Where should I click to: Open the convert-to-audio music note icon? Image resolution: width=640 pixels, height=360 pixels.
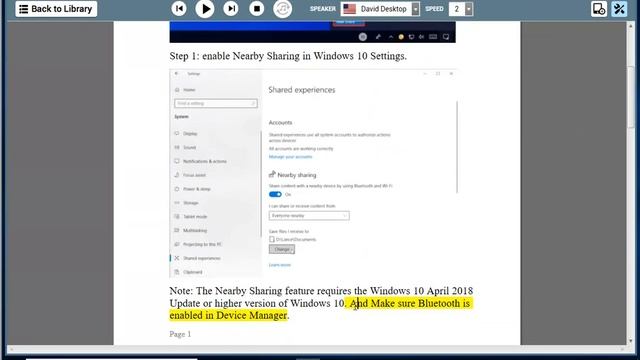coord(282,9)
